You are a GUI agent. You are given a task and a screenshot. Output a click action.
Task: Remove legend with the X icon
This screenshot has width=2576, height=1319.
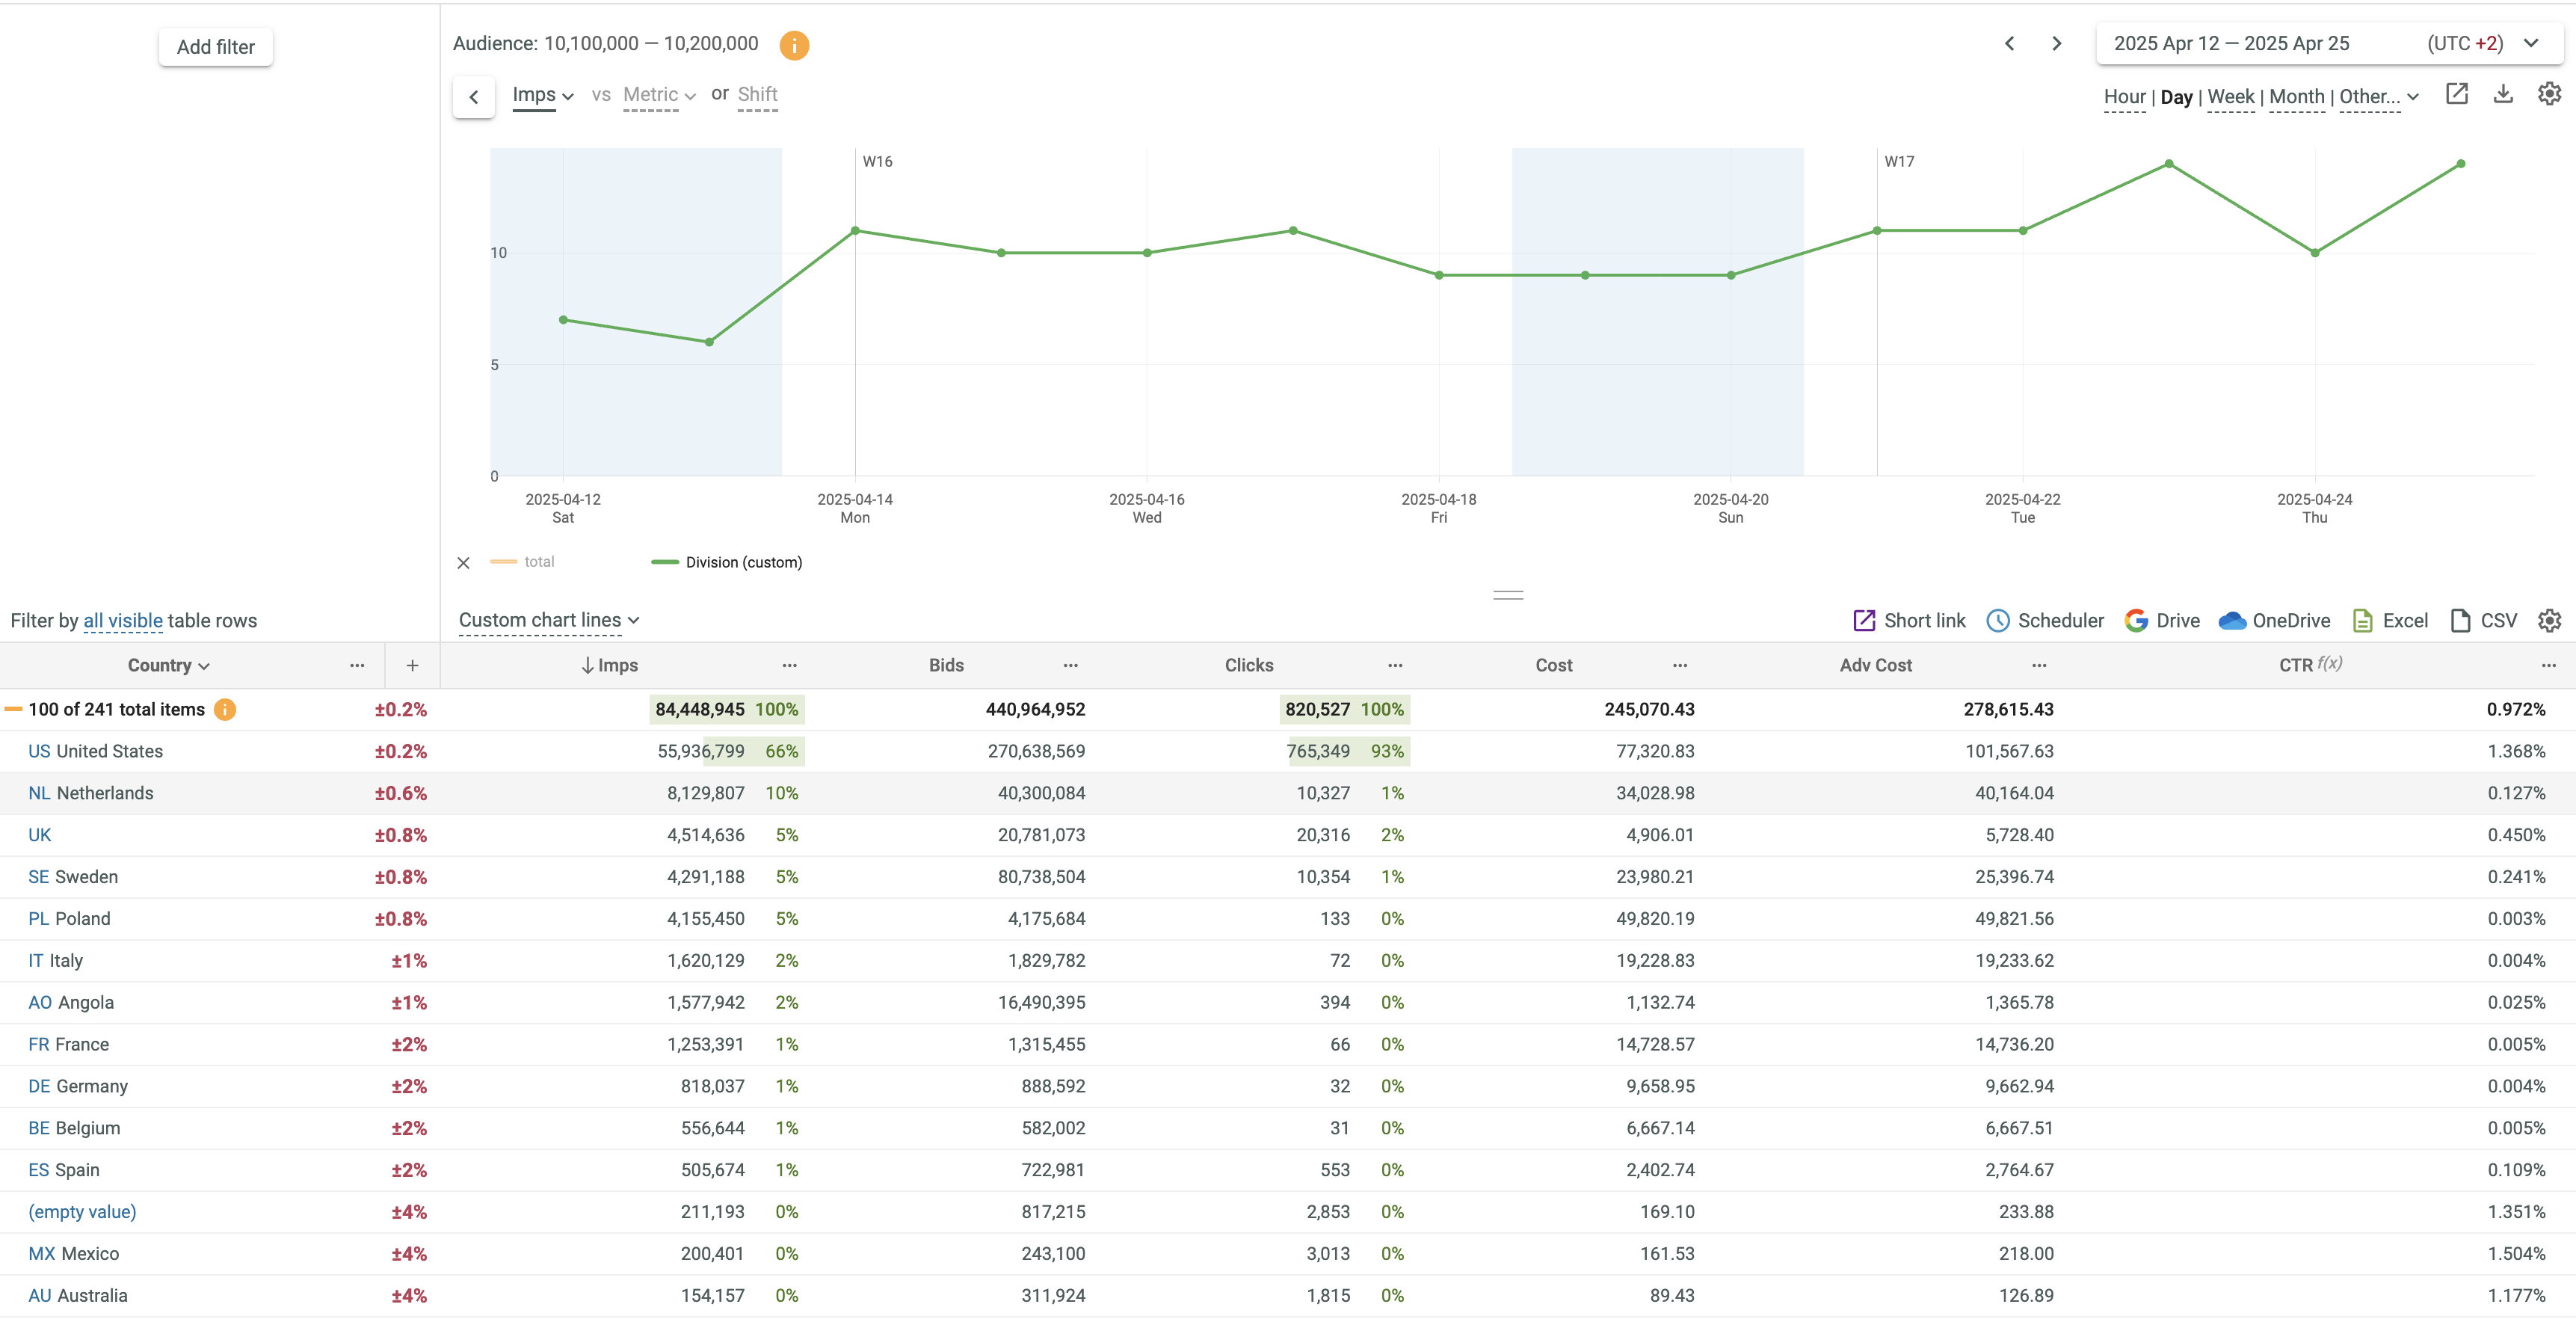[463, 563]
